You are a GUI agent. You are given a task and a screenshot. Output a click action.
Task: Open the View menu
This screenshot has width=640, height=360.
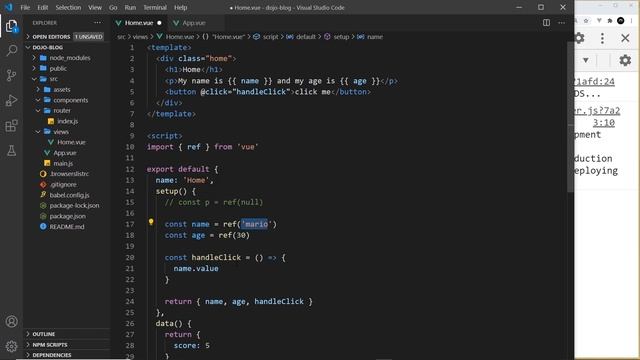(x=95, y=7)
